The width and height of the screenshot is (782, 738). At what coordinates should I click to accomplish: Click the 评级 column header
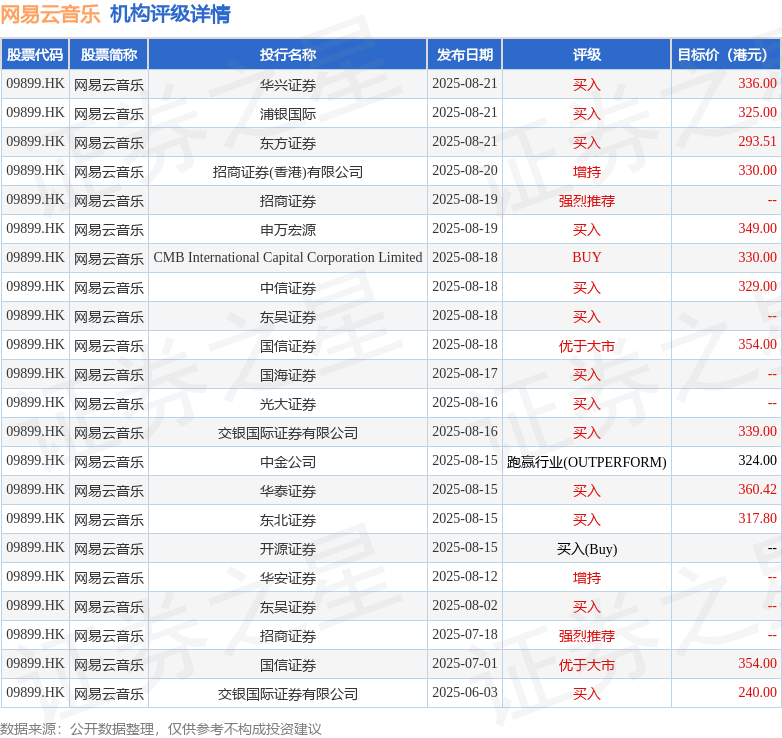(x=586, y=54)
